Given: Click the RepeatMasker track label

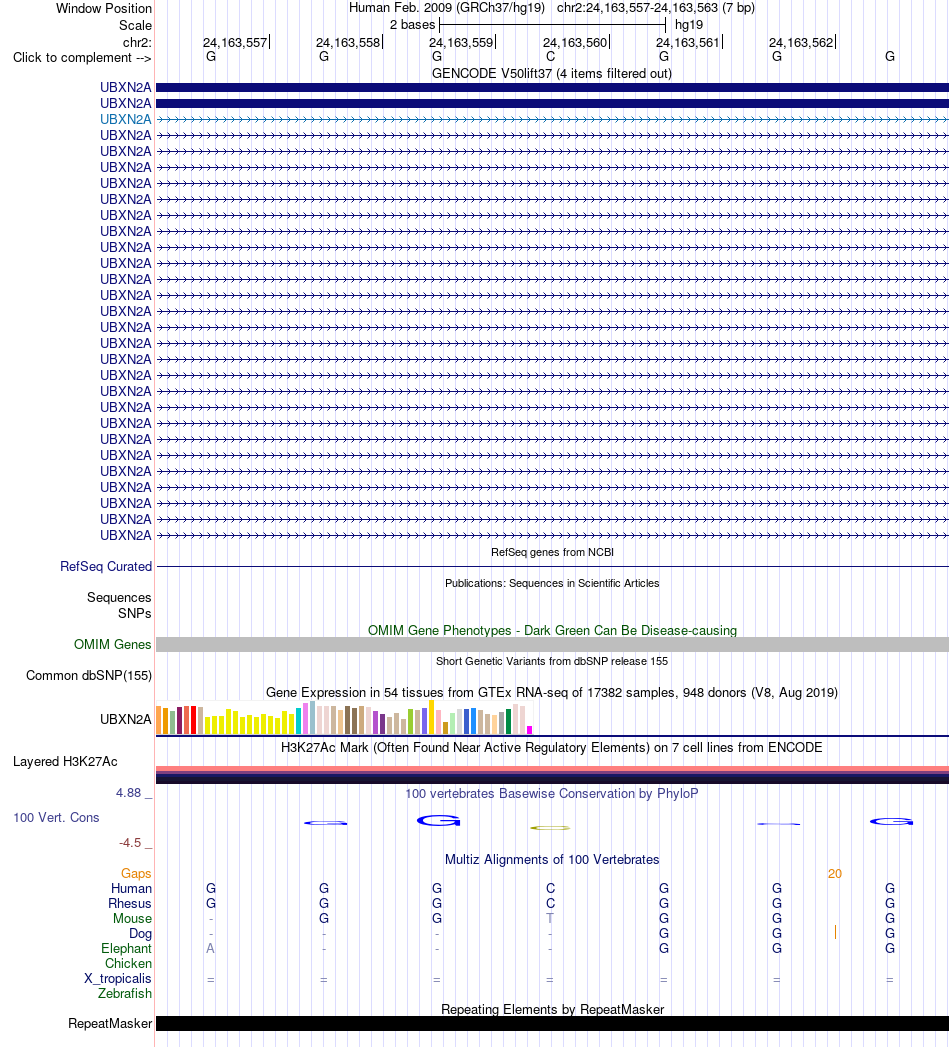Looking at the screenshot, I should pyautogui.click(x=110, y=1024).
